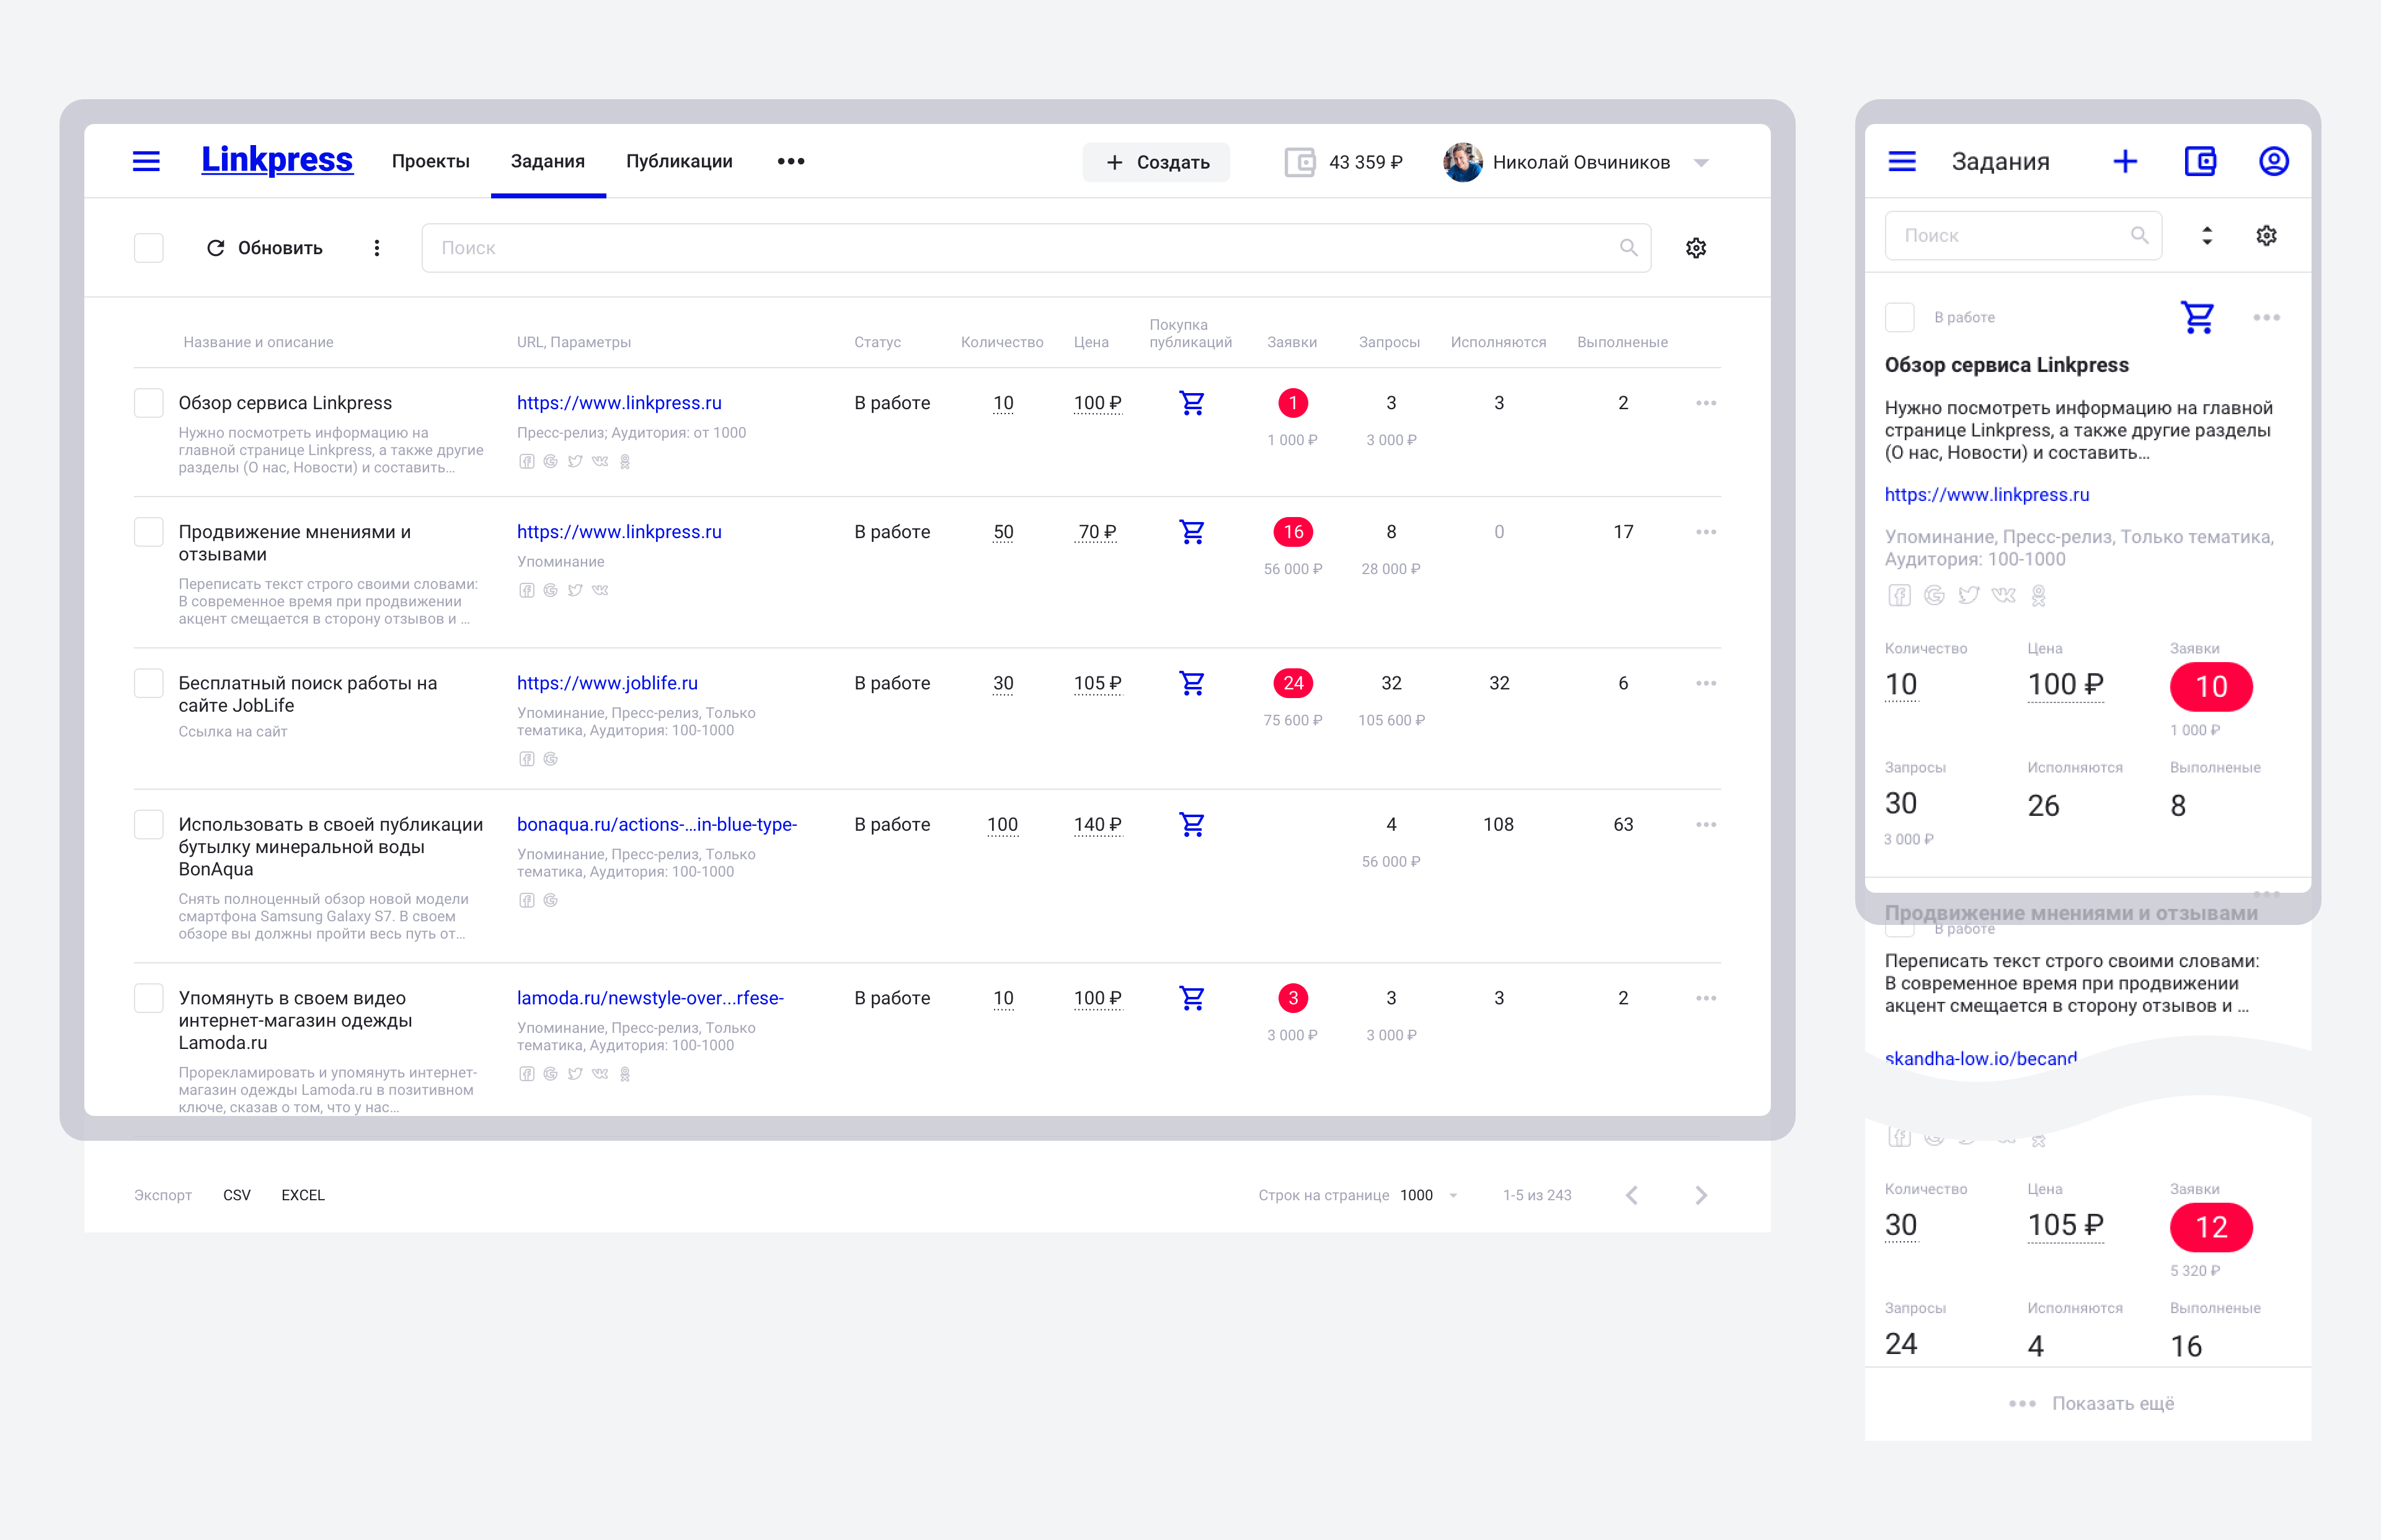Click the desktop Поиск search field
Image resolution: width=2381 pixels, height=1540 pixels.
point(1020,248)
